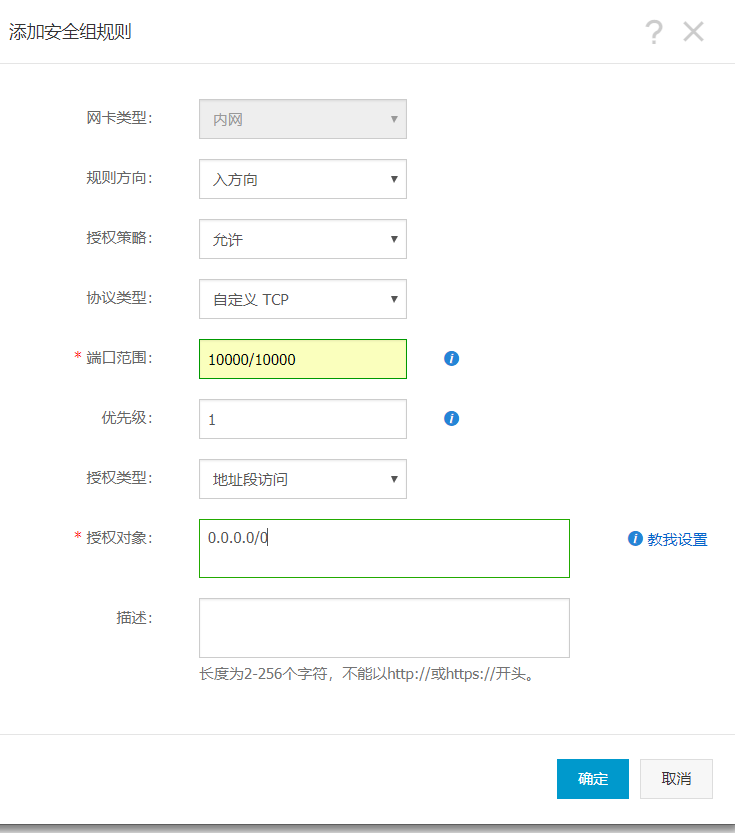Image resolution: width=735 pixels, height=833 pixels.
Task: Focus the 优先级 input field
Action: [302, 419]
